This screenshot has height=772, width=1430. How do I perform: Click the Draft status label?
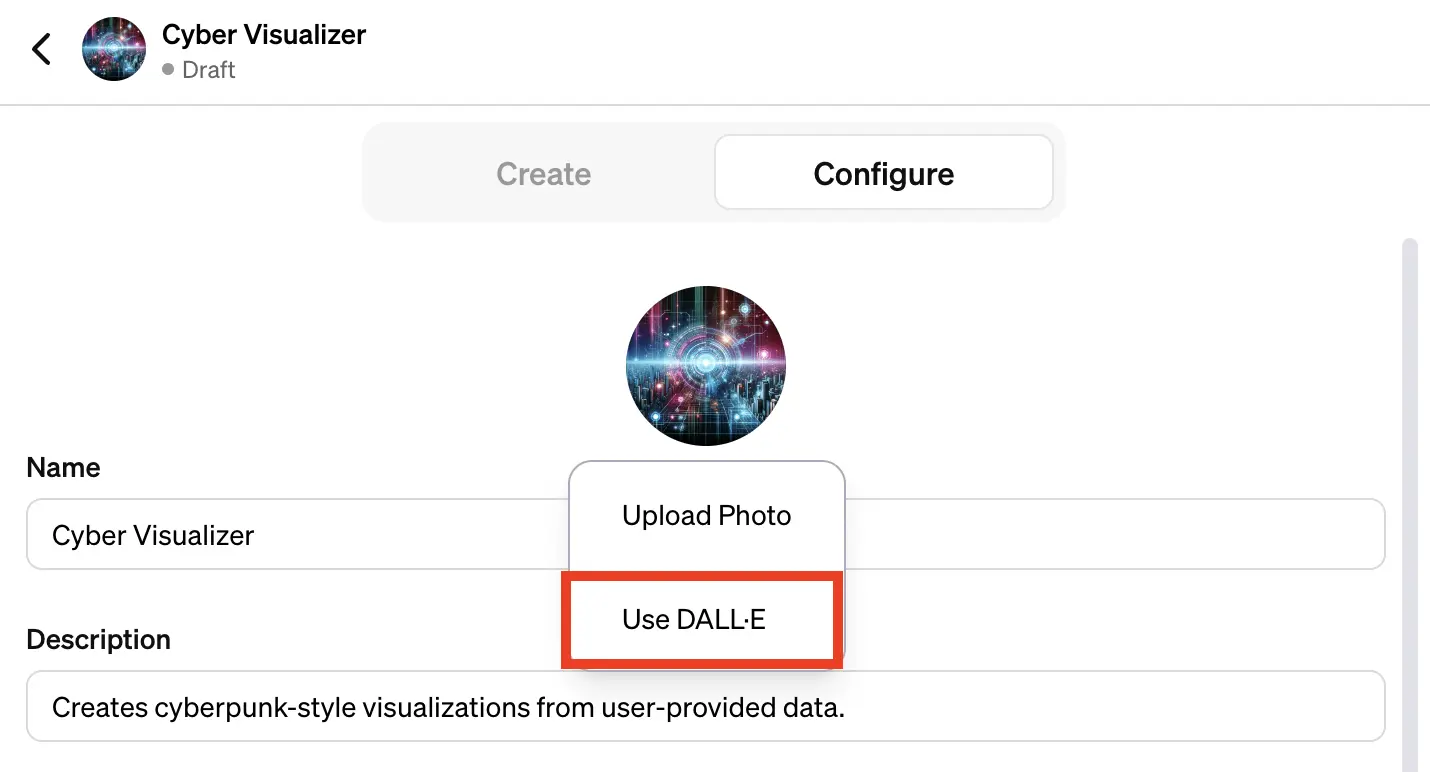(209, 70)
